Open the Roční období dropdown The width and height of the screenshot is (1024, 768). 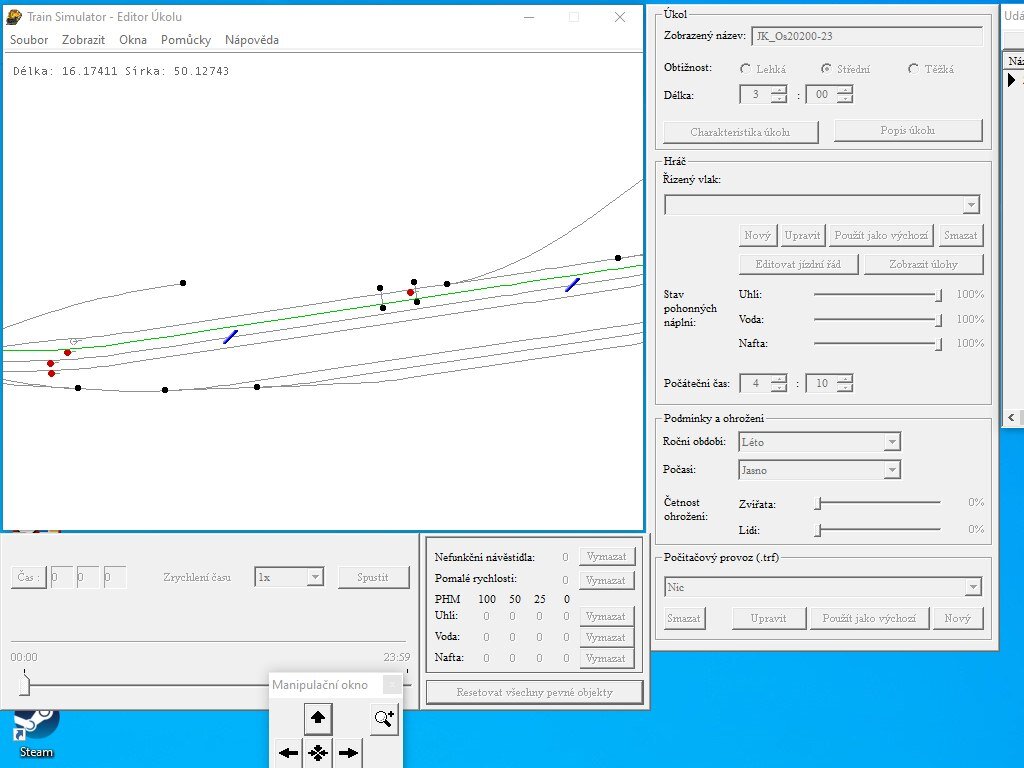pyautogui.click(x=892, y=442)
